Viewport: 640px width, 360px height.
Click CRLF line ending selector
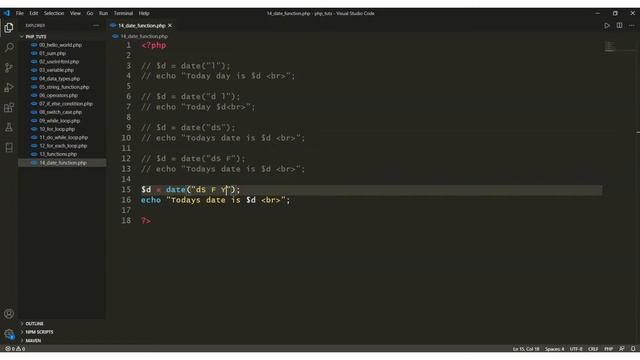click(x=593, y=349)
